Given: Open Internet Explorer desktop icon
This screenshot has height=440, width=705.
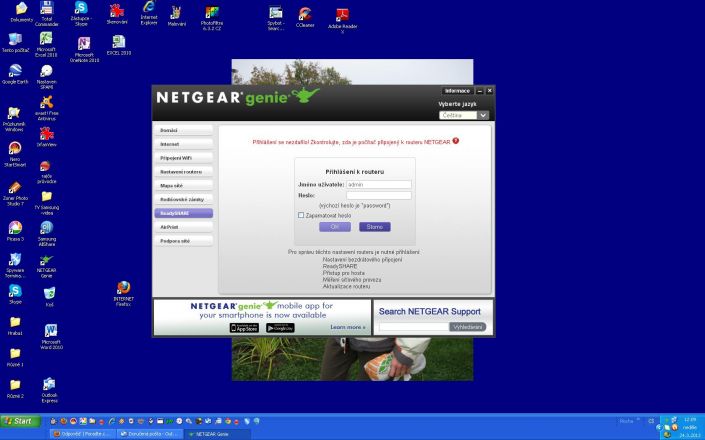Looking at the screenshot, I should pos(149,13).
